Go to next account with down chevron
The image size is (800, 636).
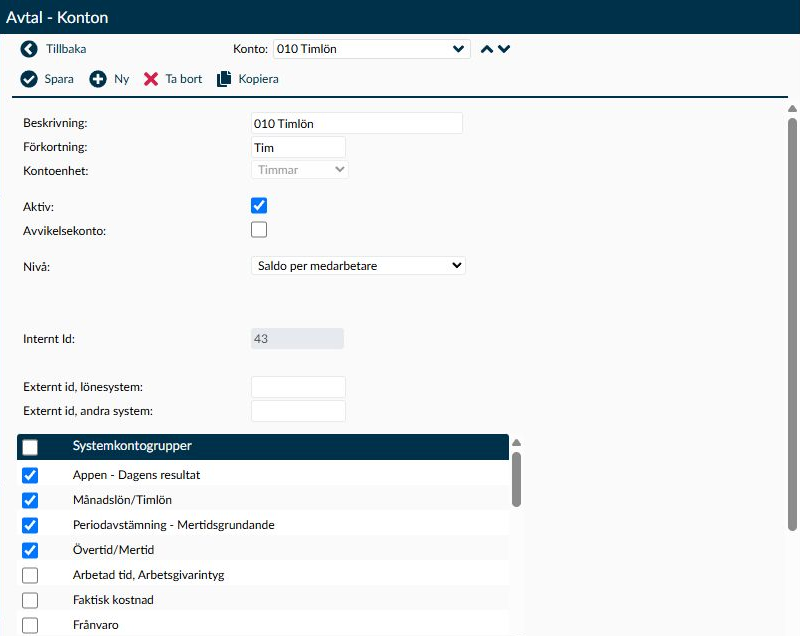[504, 49]
